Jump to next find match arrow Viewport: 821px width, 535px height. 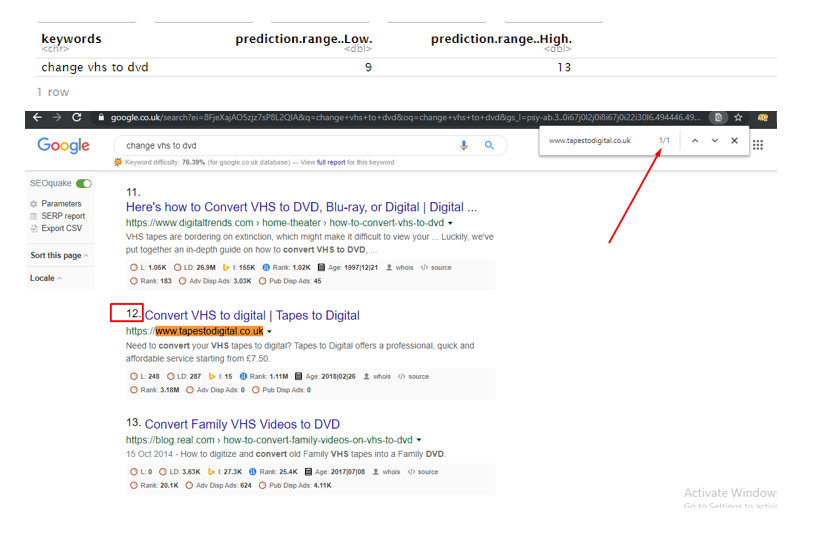click(x=715, y=141)
